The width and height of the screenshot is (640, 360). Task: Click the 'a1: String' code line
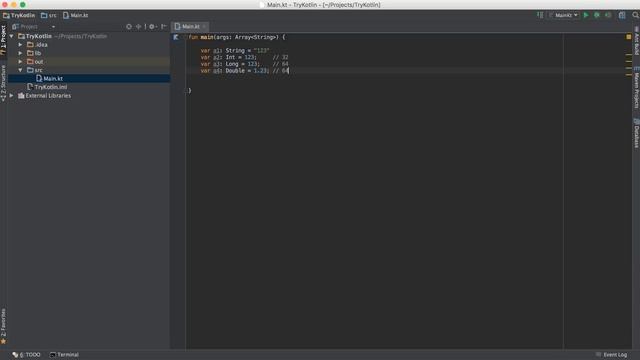point(235,51)
